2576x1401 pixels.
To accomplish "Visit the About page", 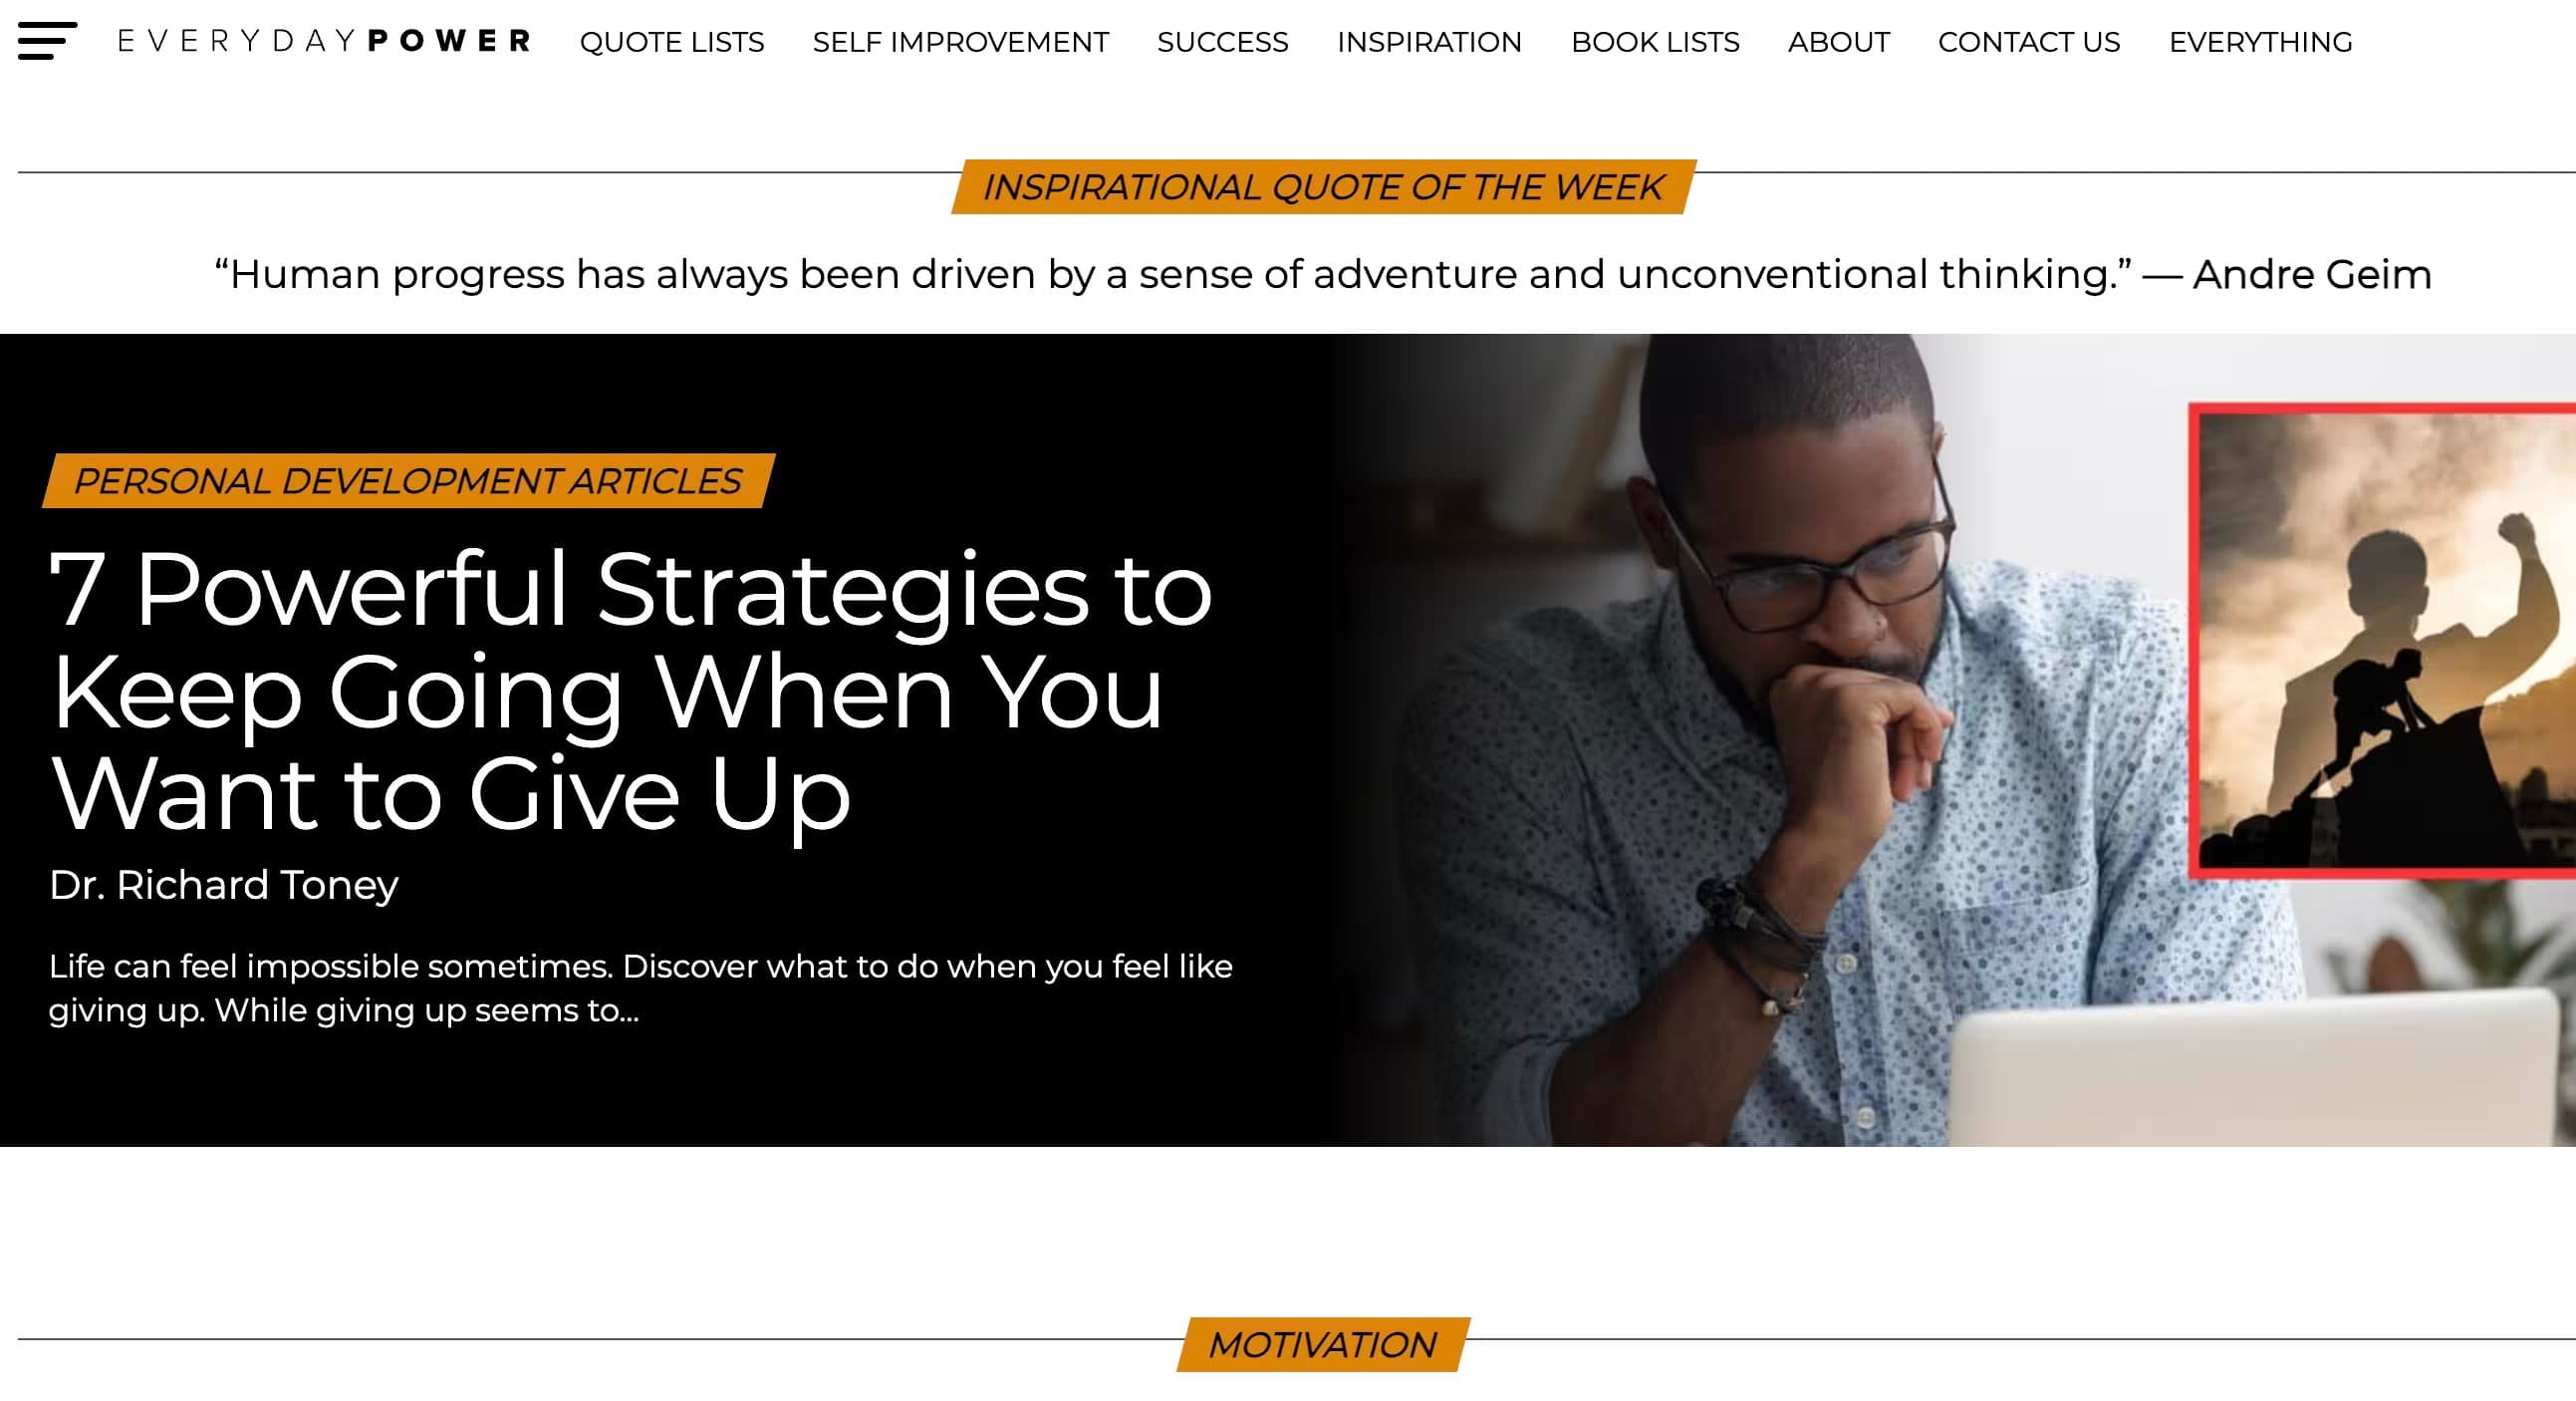I will point(1838,42).
